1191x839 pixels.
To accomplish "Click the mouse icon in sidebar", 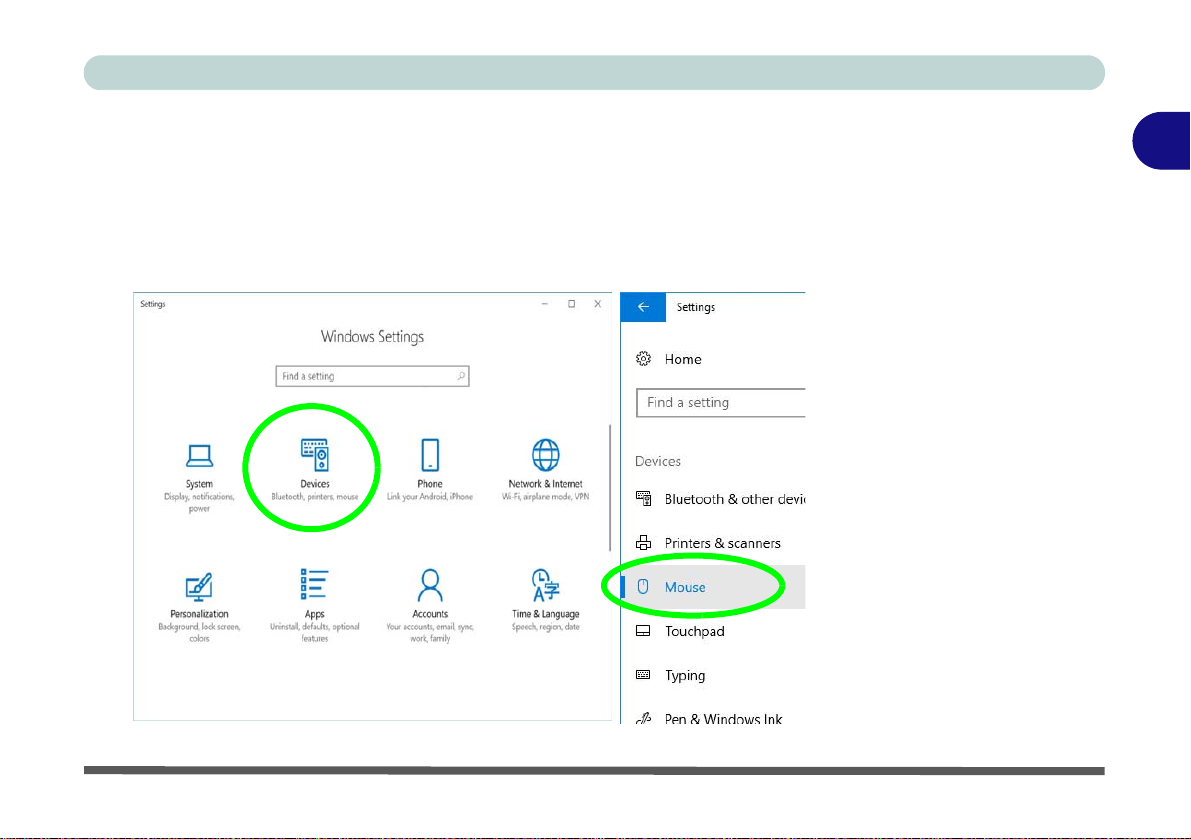I will (643, 587).
